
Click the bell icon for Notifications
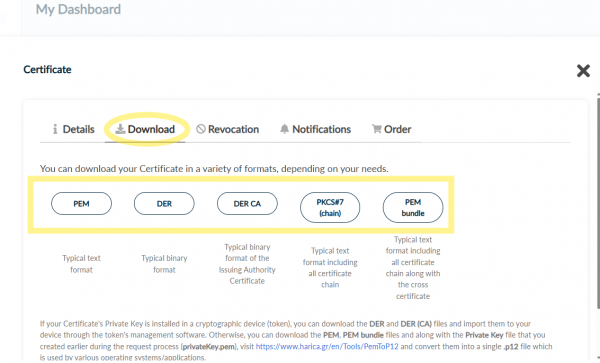point(284,129)
